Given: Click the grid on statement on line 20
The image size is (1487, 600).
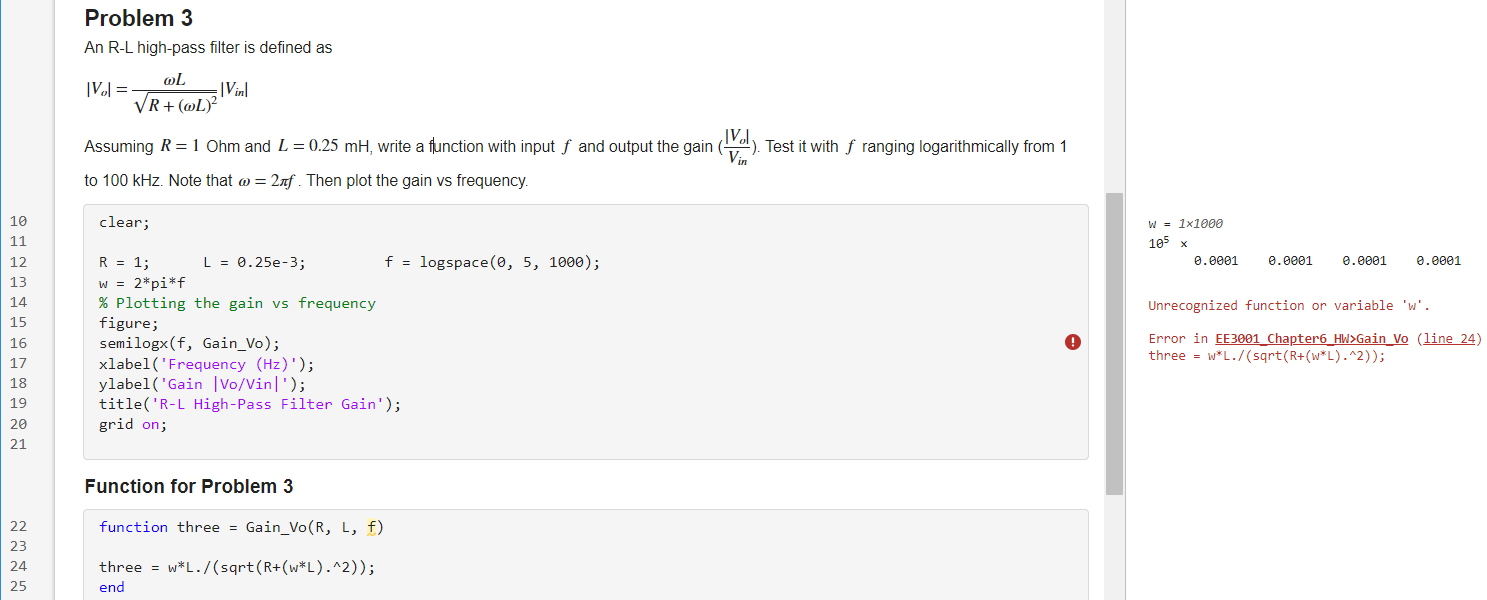Looking at the screenshot, I should (x=130, y=423).
